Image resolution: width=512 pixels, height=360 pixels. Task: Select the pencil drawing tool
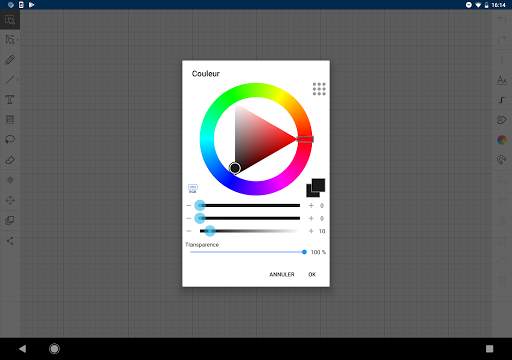(10, 60)
